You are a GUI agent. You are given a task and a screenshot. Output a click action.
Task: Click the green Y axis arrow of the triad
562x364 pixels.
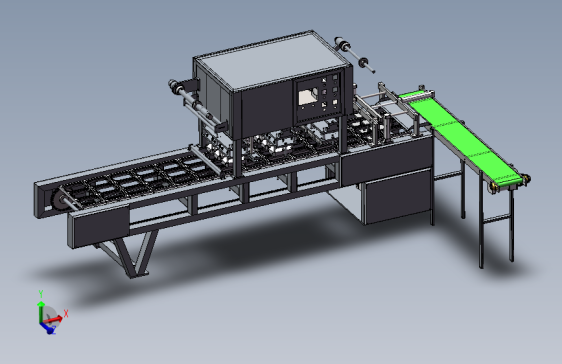coord(41,311)
